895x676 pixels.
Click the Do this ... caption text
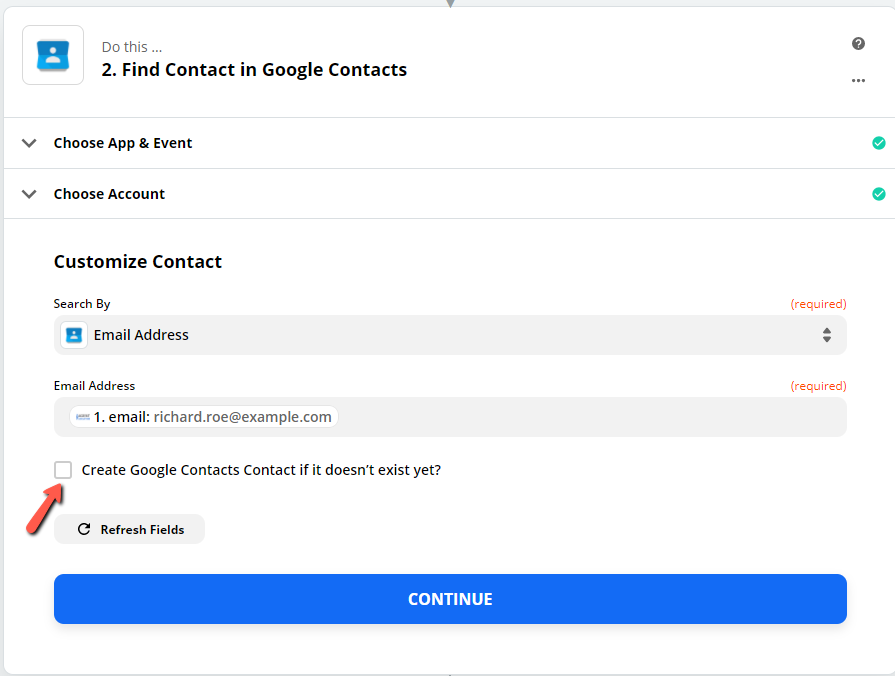point(132,47)
